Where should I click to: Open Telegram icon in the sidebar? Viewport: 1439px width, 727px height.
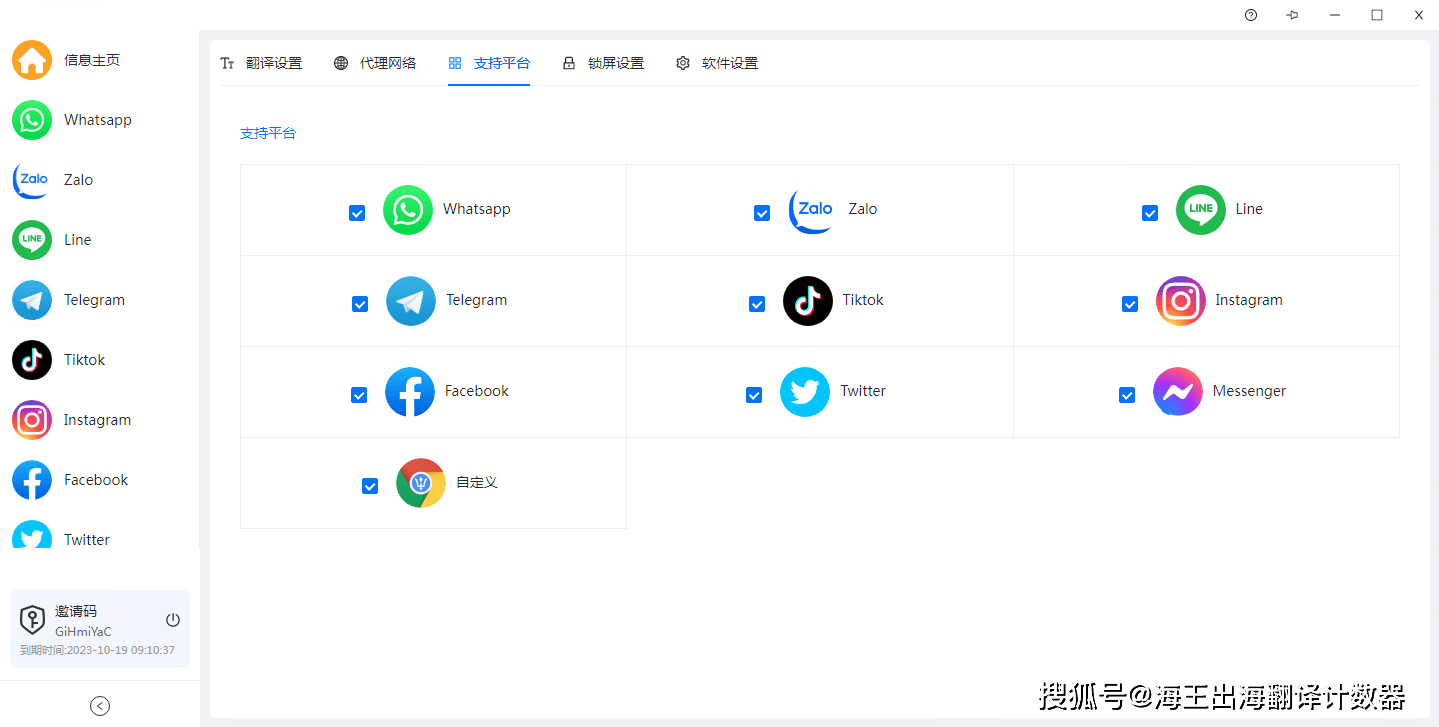pos(32,300)
